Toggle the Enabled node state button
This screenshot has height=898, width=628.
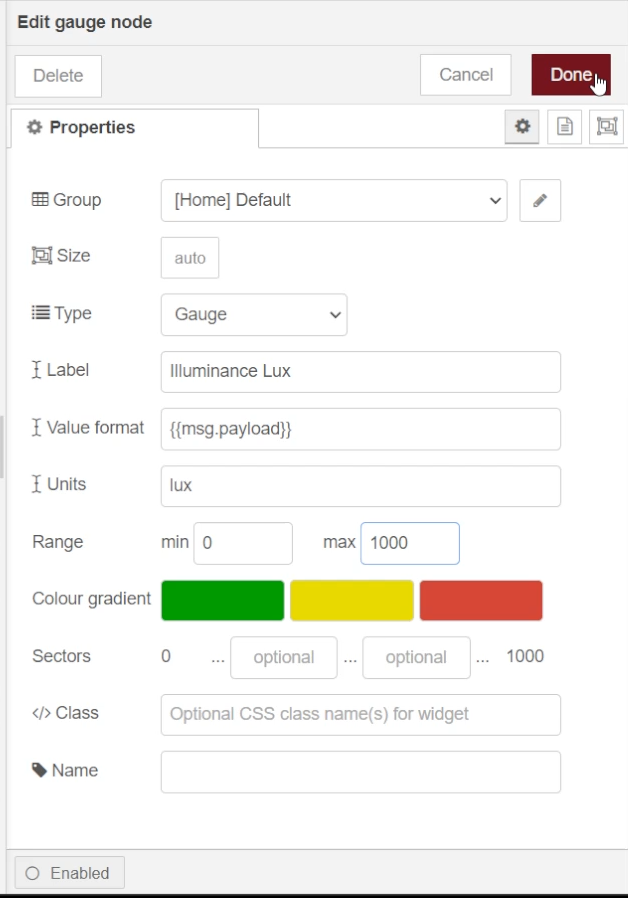tap(69, 873)
